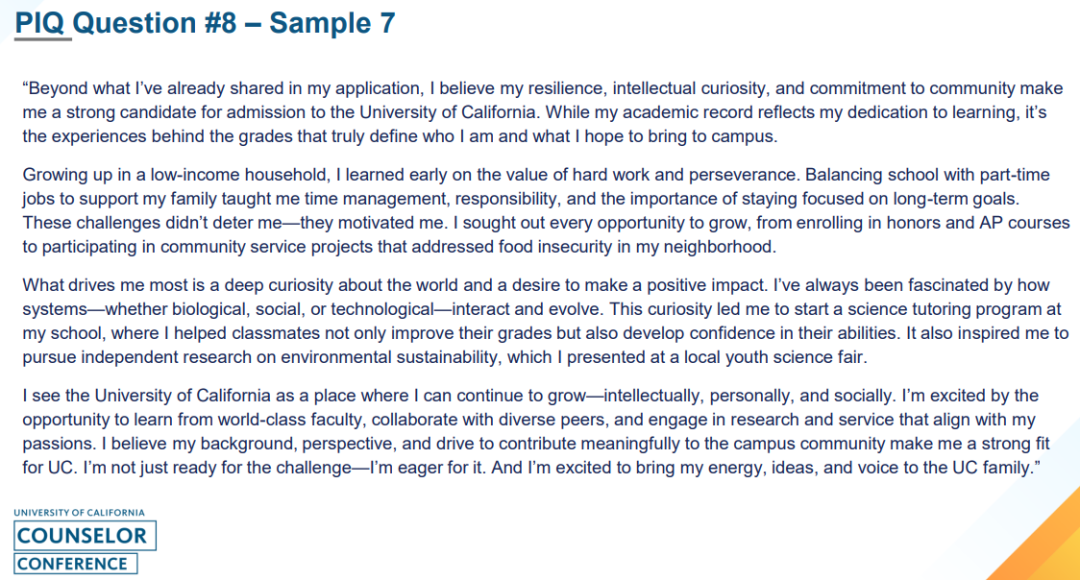
Task: Click the "UNIVERSITY OF CALIFORNIA" text above the logo
Action: [x=79, y=513]
